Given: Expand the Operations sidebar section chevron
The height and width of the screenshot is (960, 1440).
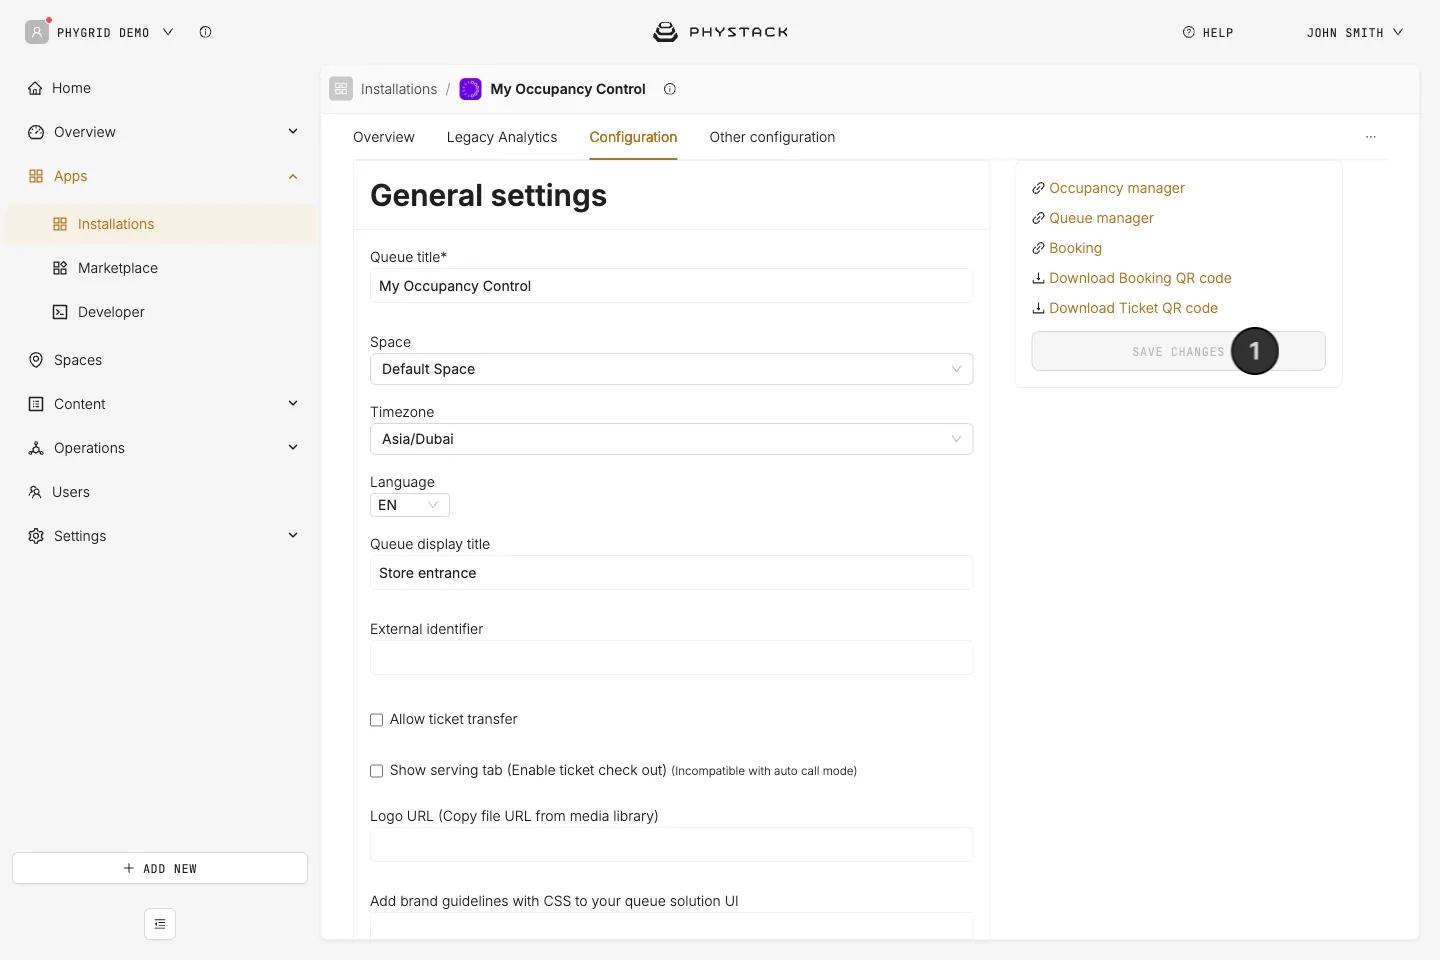Looking at the screenshot, I should [293, 447].
